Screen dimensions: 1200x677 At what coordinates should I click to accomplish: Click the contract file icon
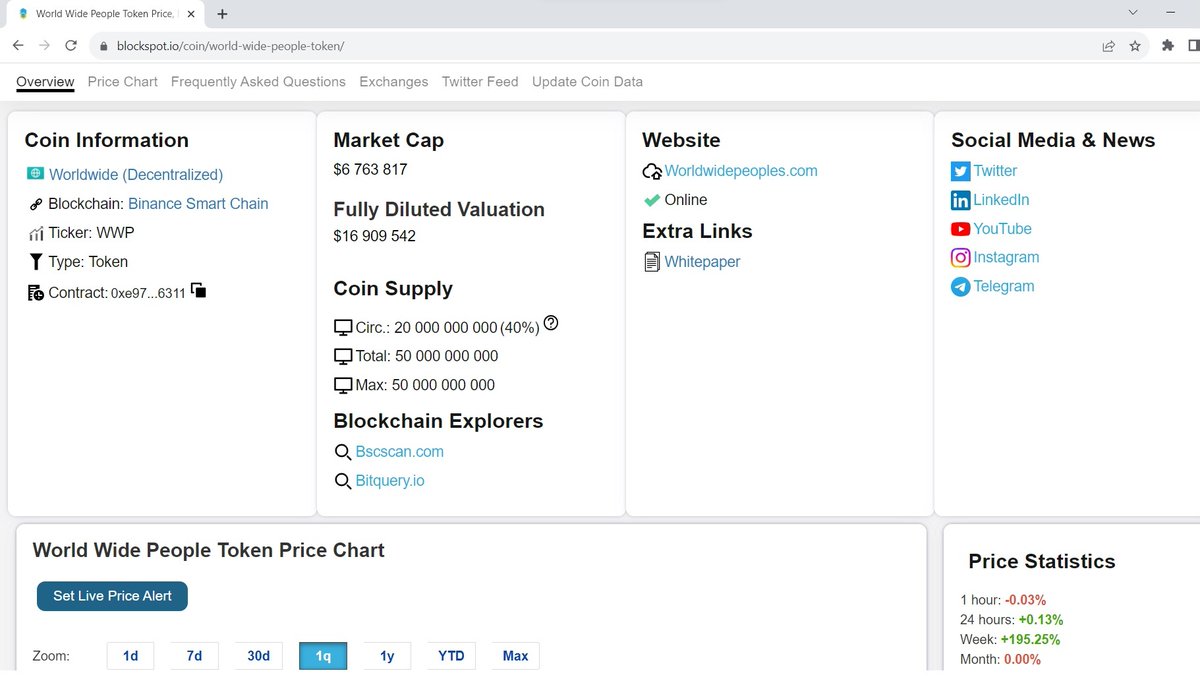pyautogui.click(x=36, y=293)
